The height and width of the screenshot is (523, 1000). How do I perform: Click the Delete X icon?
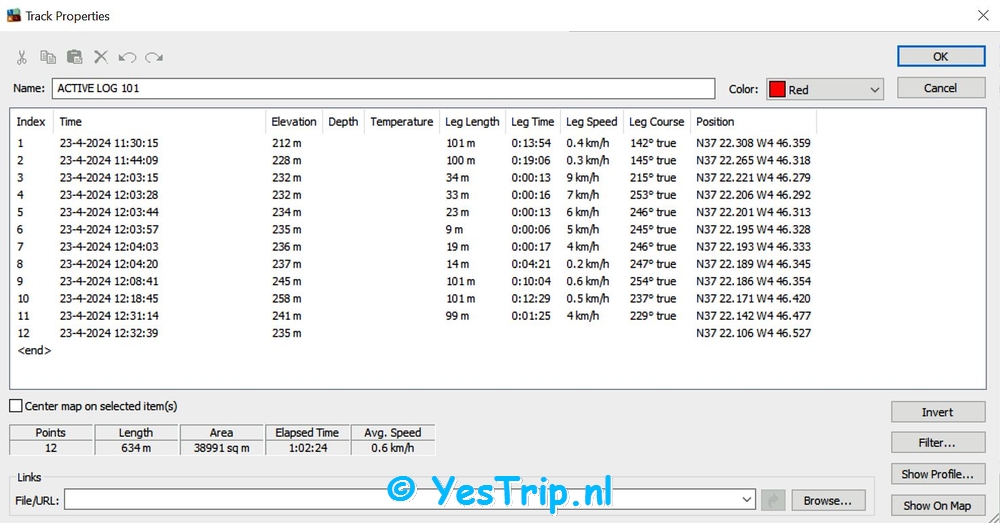tap(101, 58)
